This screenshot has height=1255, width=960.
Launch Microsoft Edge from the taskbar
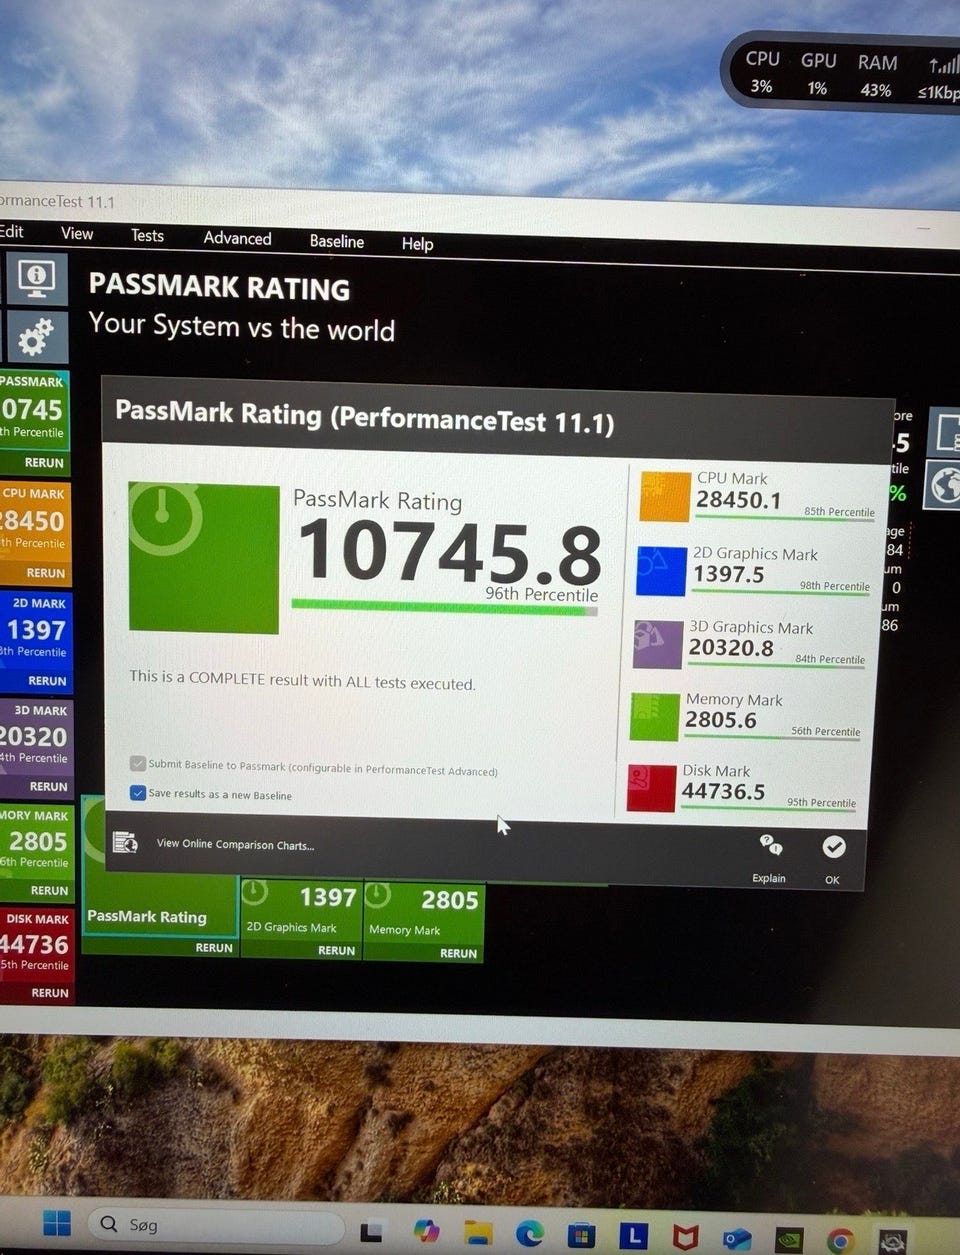pyautogui.click(x=529, y=1234)
